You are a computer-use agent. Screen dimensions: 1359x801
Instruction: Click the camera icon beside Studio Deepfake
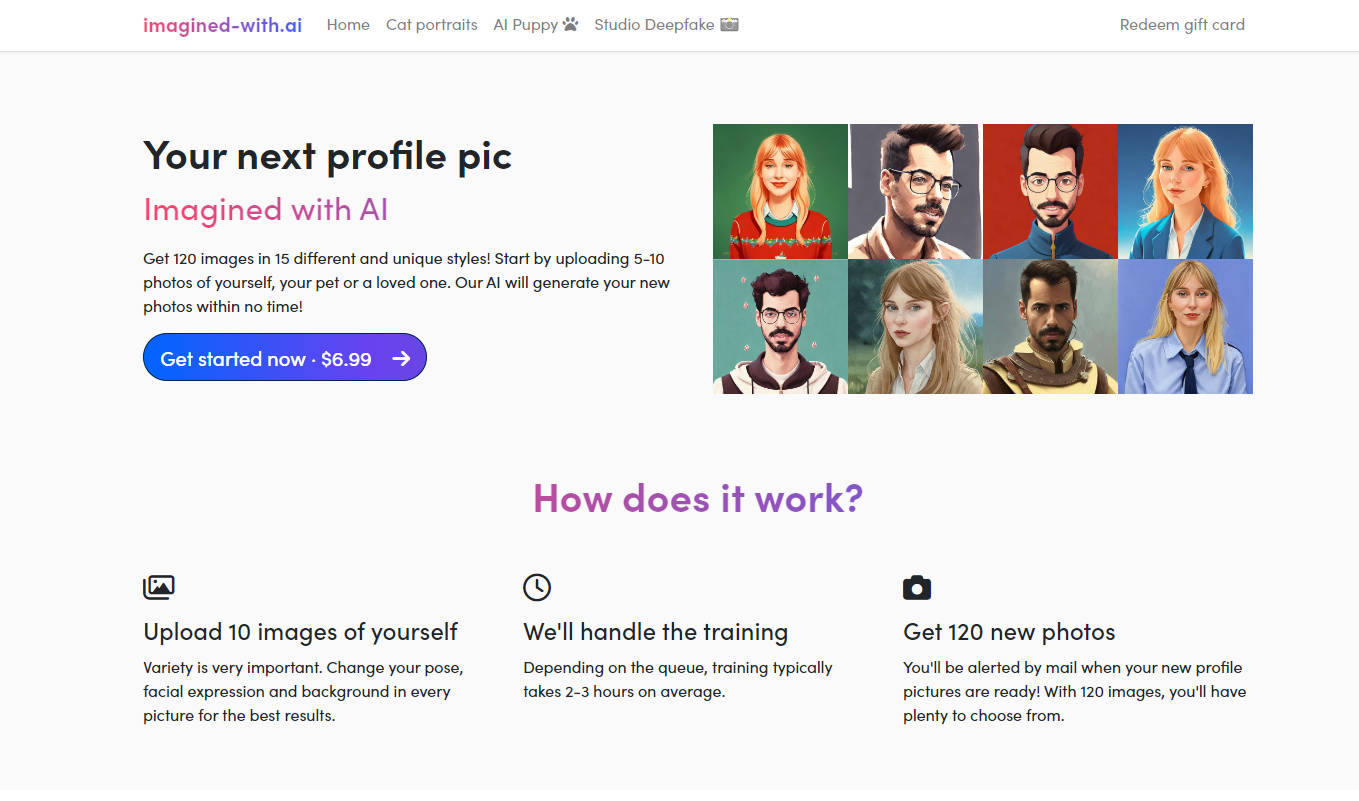coord(729,24)
